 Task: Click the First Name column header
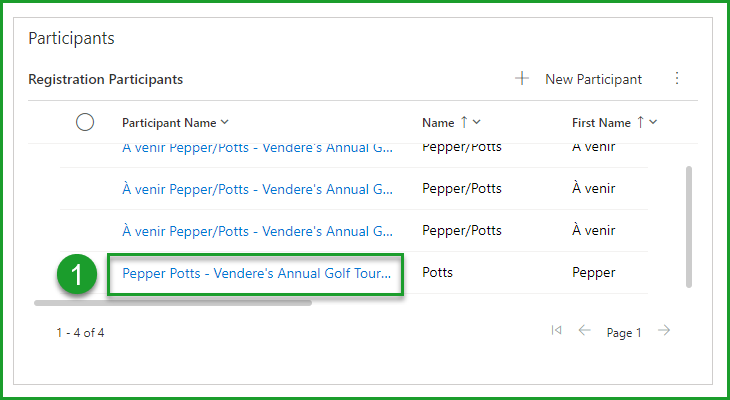tap(601, 123)
